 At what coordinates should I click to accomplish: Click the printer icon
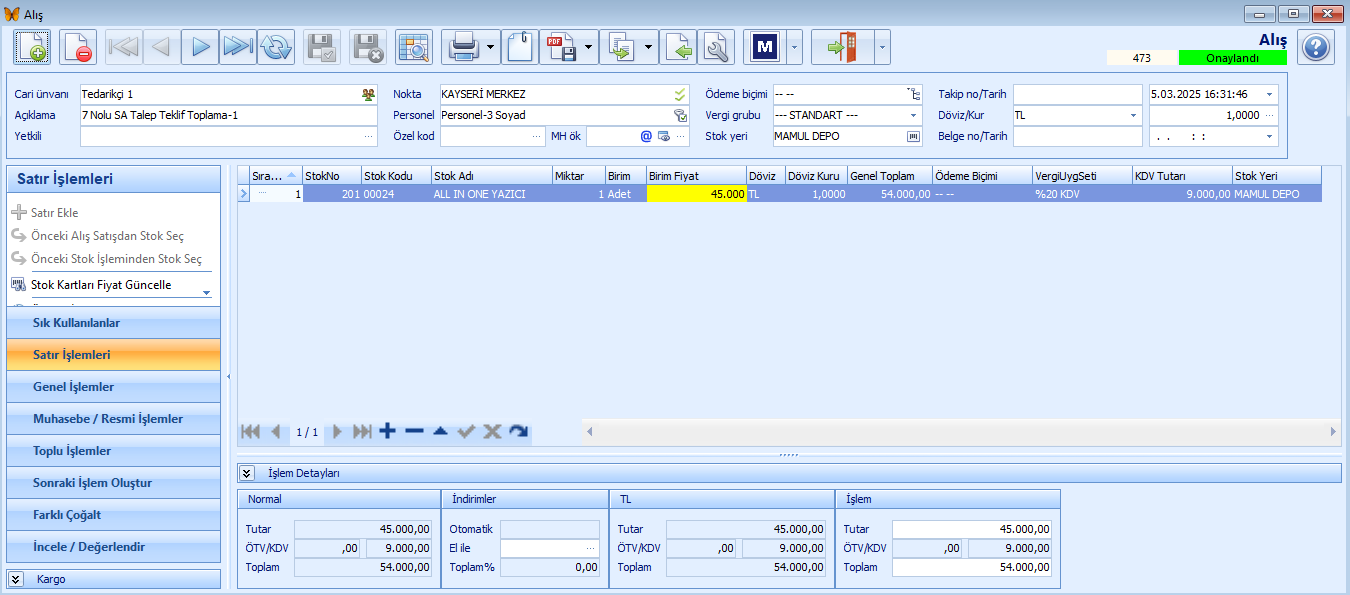[x=462, y=47]
